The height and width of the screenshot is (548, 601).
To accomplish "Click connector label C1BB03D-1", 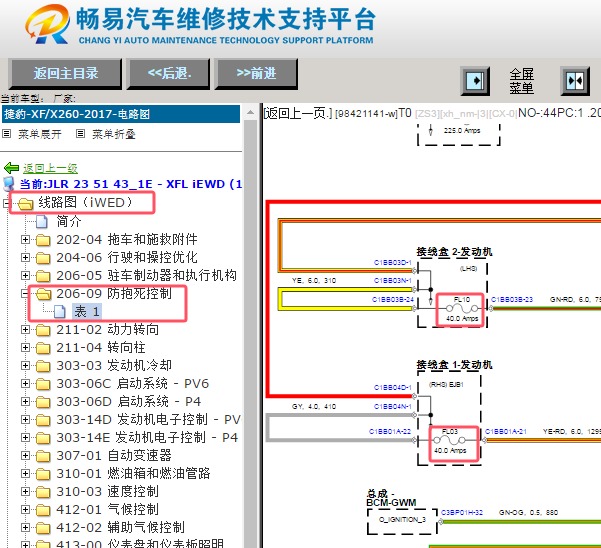I will (x=392, y=263).
